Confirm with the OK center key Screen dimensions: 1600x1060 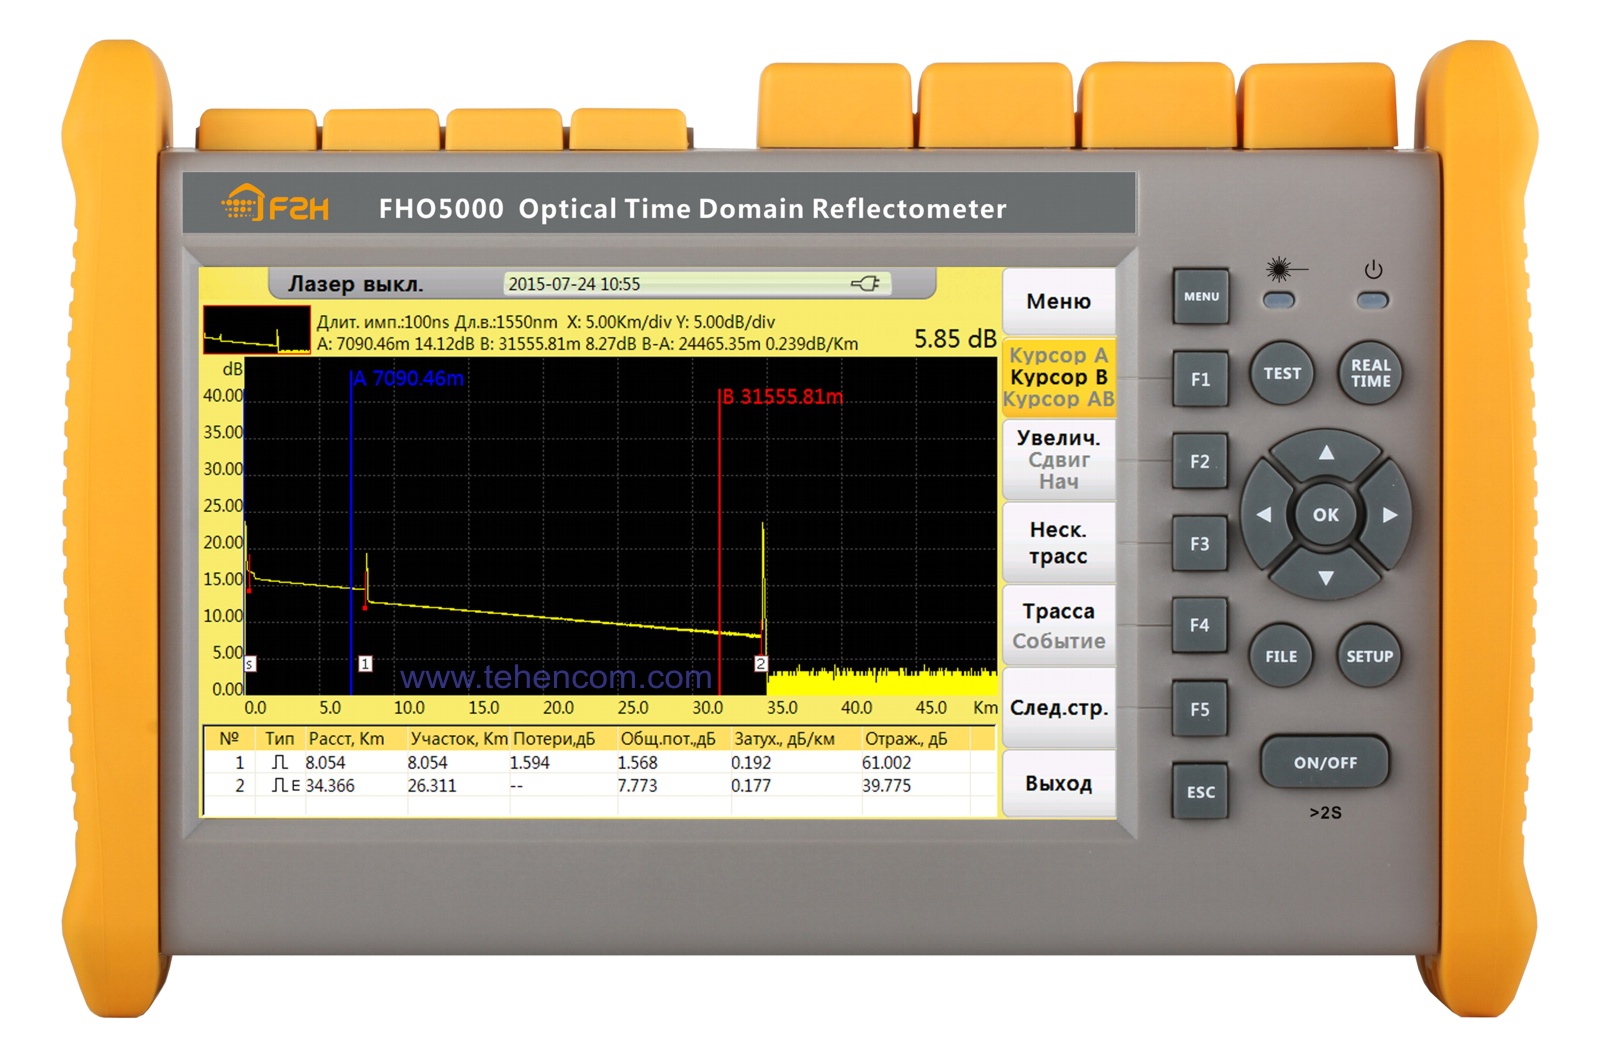(x=1326, y=515)
